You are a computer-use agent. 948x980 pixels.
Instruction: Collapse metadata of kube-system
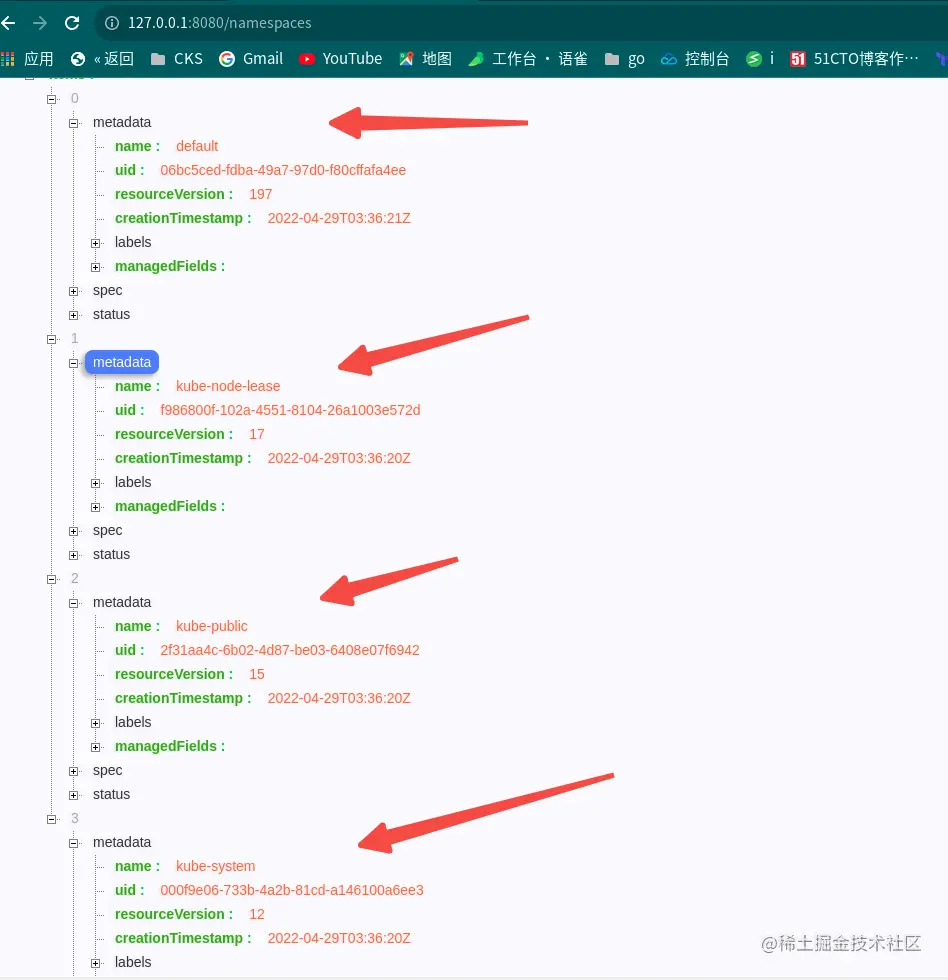pyautogui.click(x=74, y=843)
